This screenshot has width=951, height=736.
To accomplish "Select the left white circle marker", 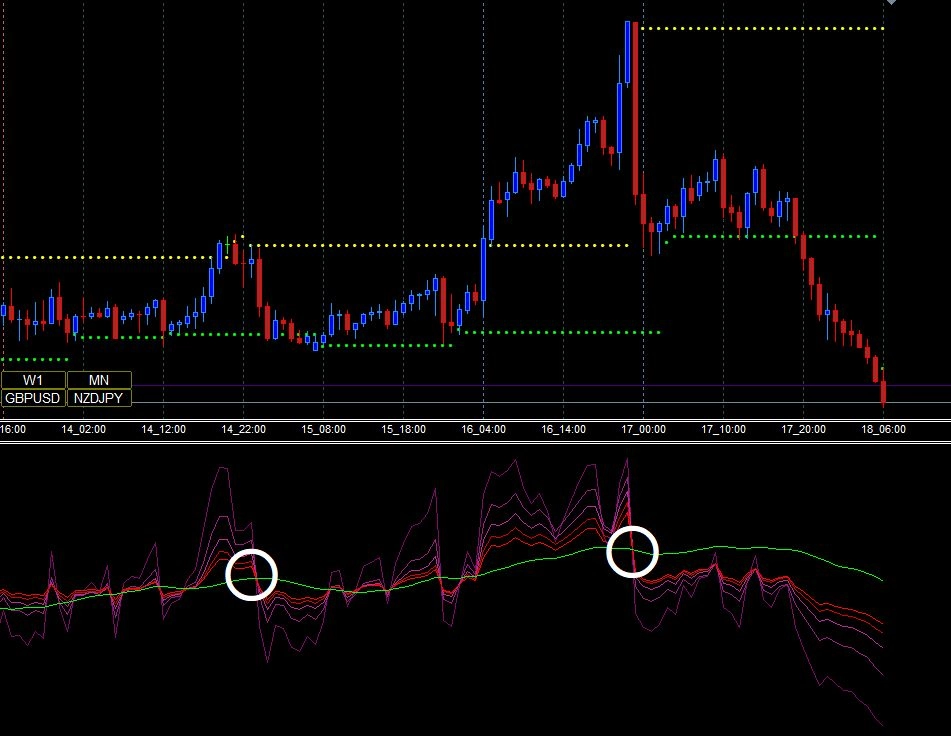I will [251, 575].
